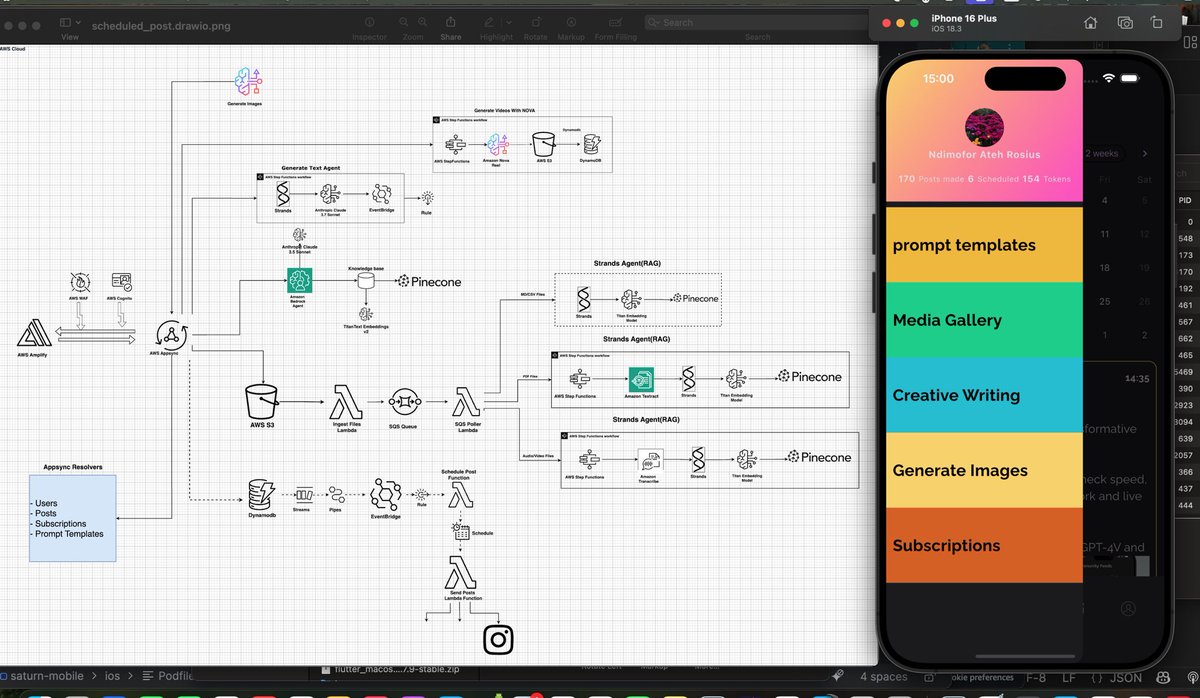The image size is (1200, 698).
Task: Tap the user name Ndimofor Ateh Rosius
Action: (x=984, y=155)
